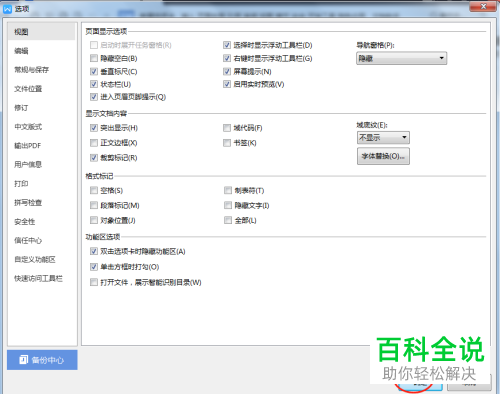Check the 段落标记(M) checkbox
This screenshot has height=394, width=500.
[x=94, y=205]
